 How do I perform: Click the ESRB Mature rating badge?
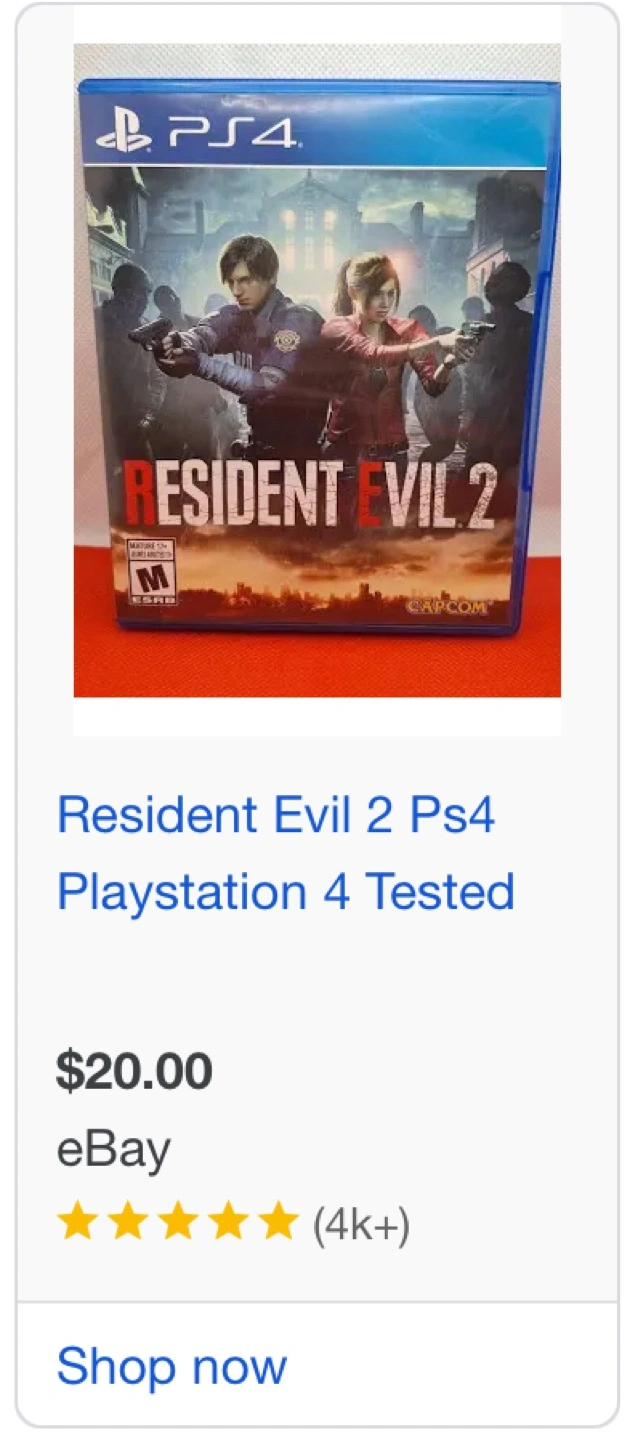152,570
